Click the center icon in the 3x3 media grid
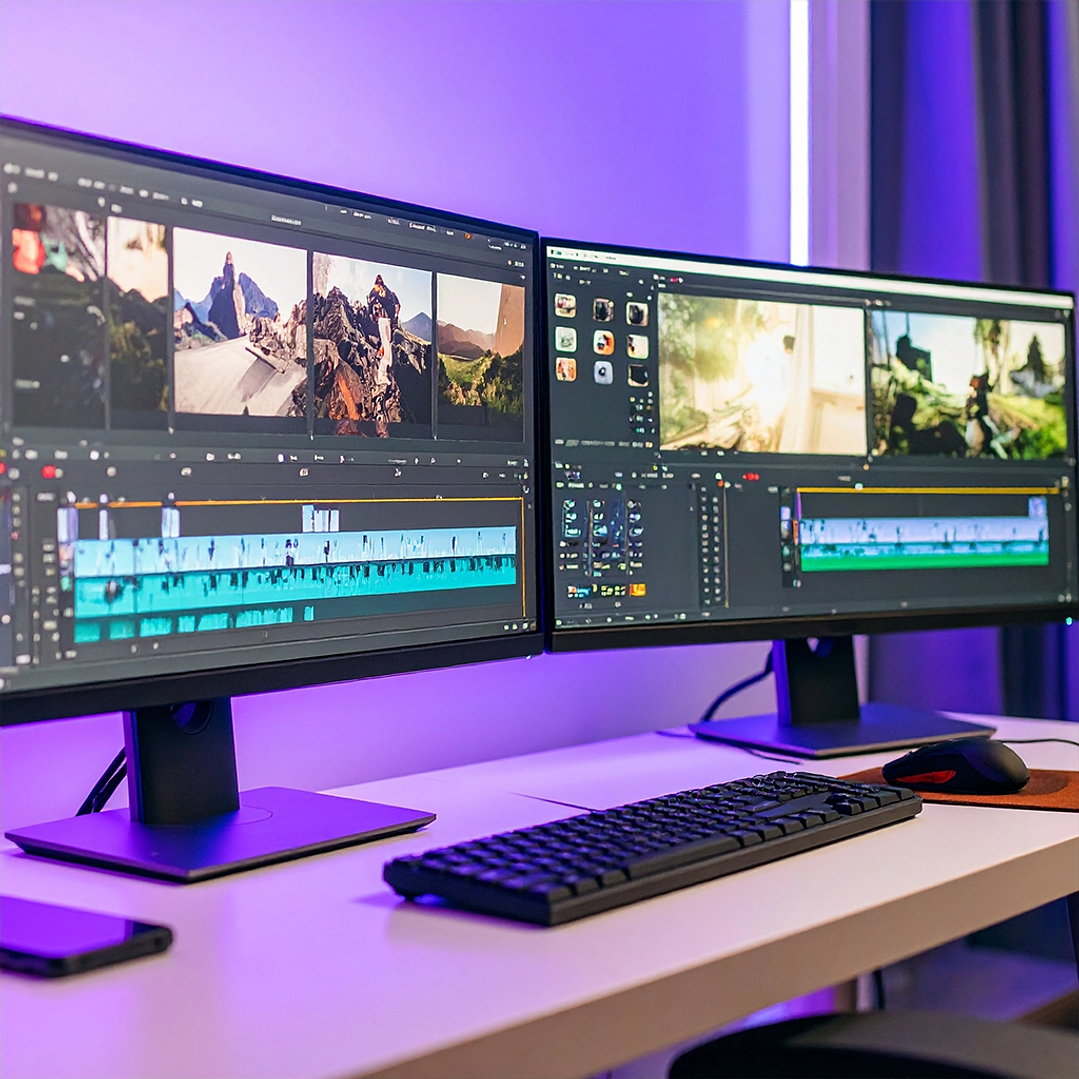Screen dimensions: 1079x1079 (x=603, y=342)
